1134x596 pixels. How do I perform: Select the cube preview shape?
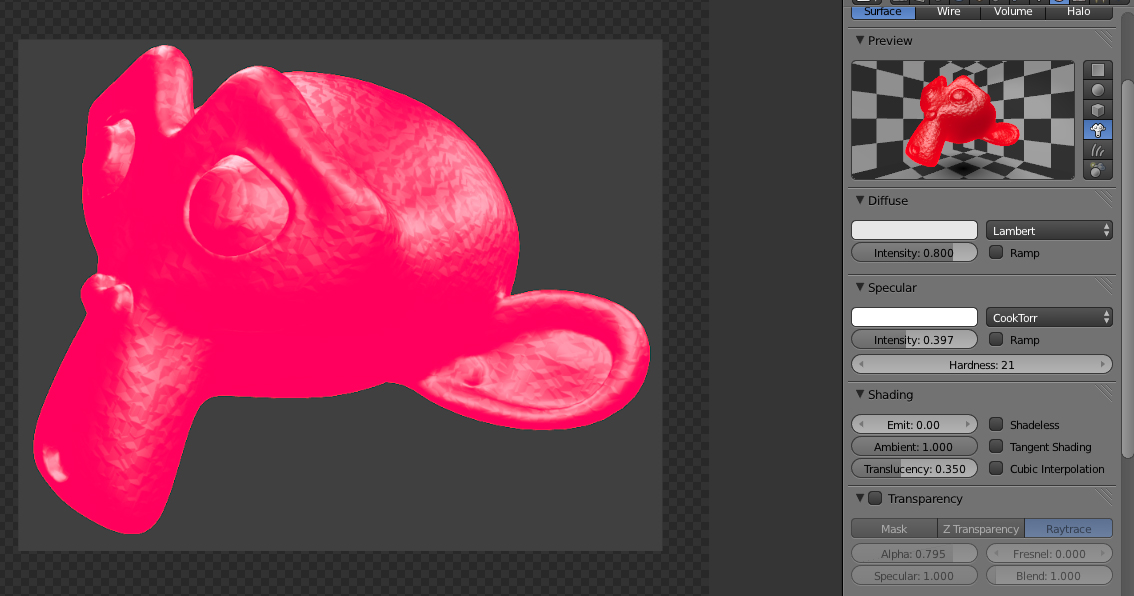(1098, 110)
